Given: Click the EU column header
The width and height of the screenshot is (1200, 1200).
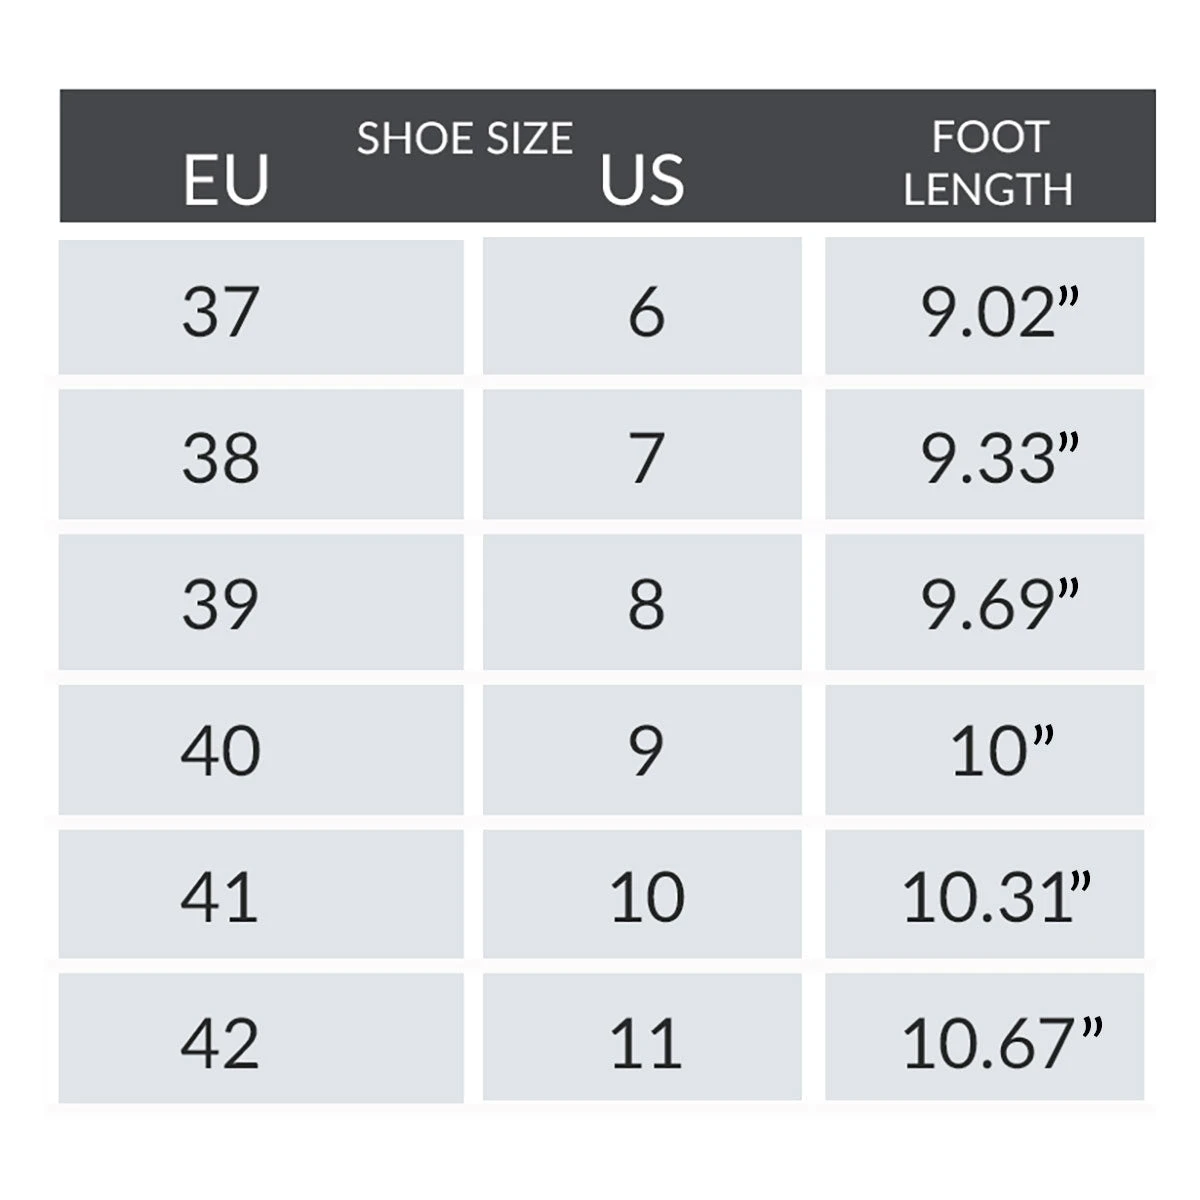Looking at the screenshot, I should pos(226,181).
